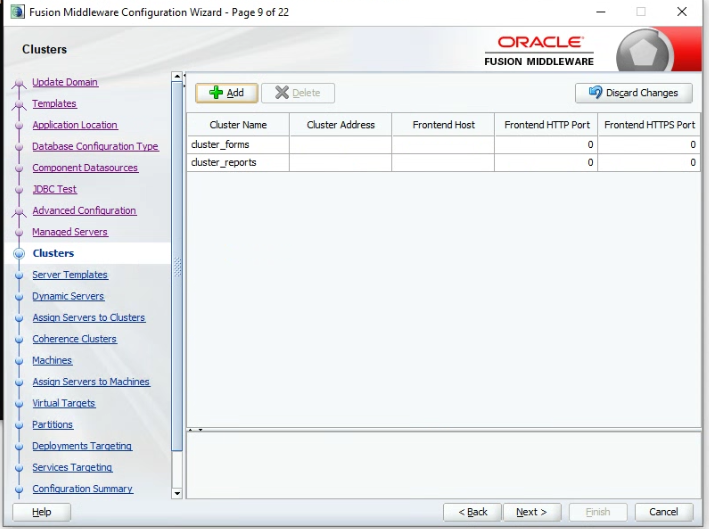Screen dimensions: 709x529
Task: Open Update Domain step
Action: pyautogui.click(x=65, y=82)
